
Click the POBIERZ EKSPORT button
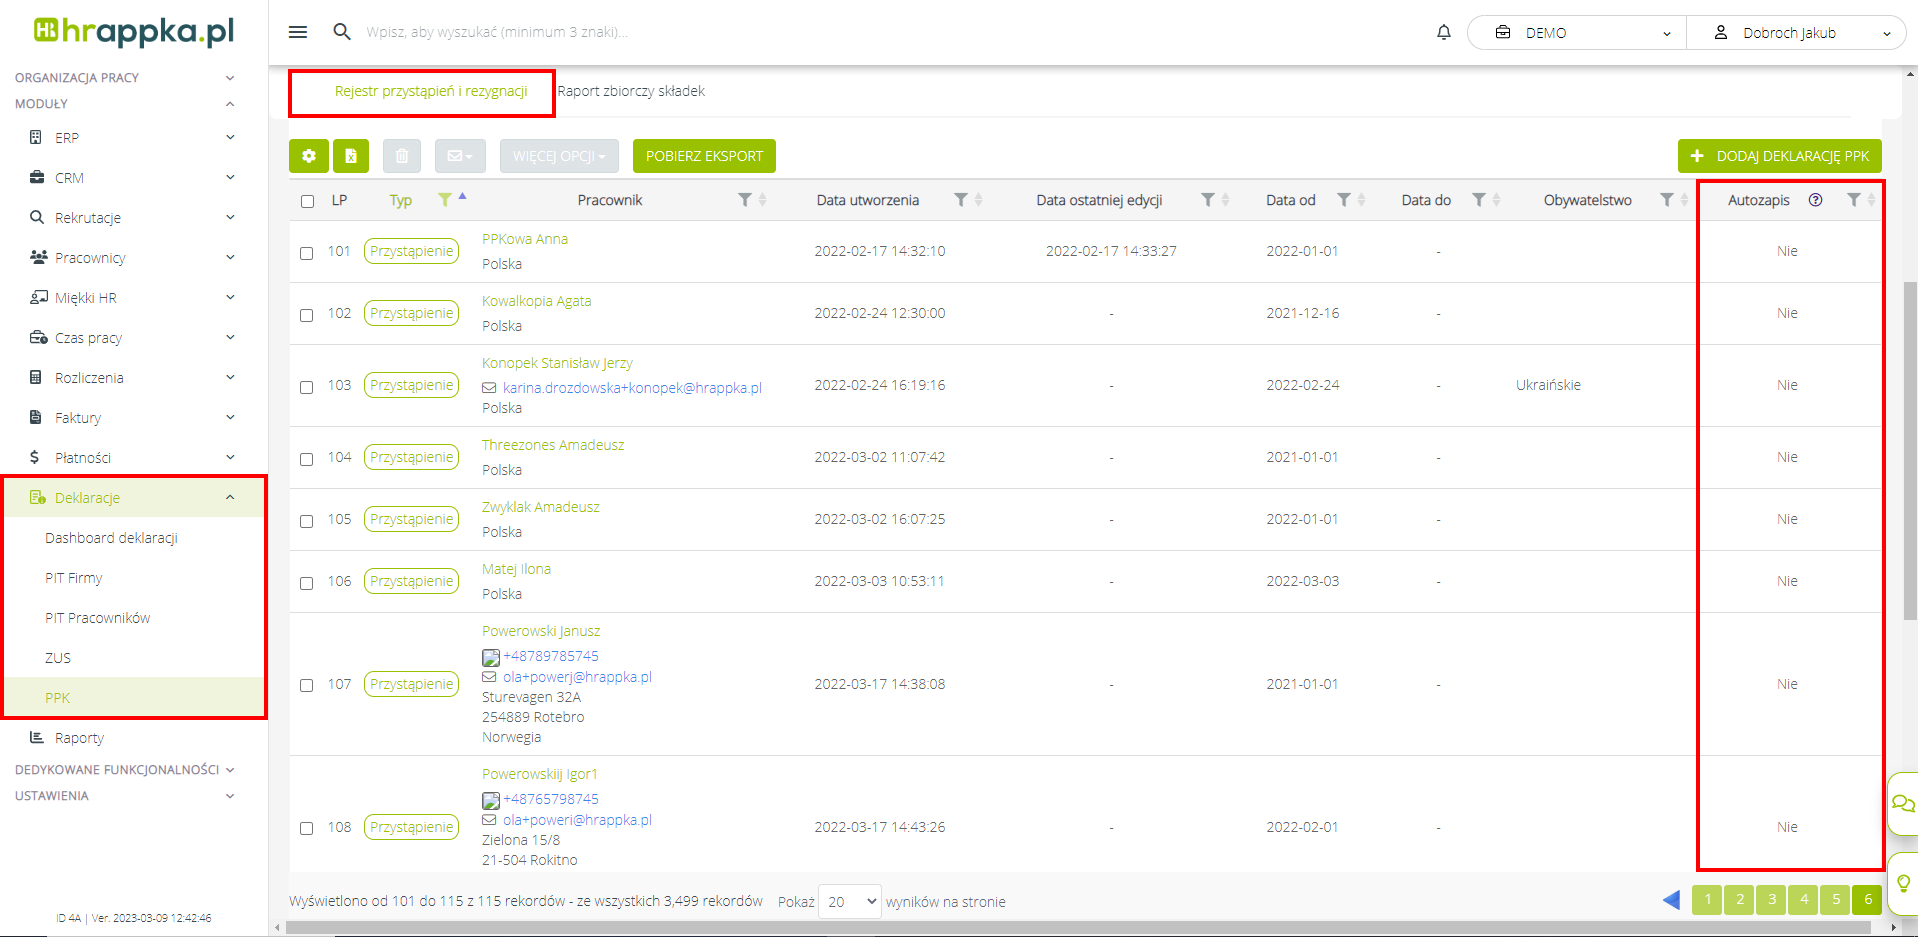point(704,156)
